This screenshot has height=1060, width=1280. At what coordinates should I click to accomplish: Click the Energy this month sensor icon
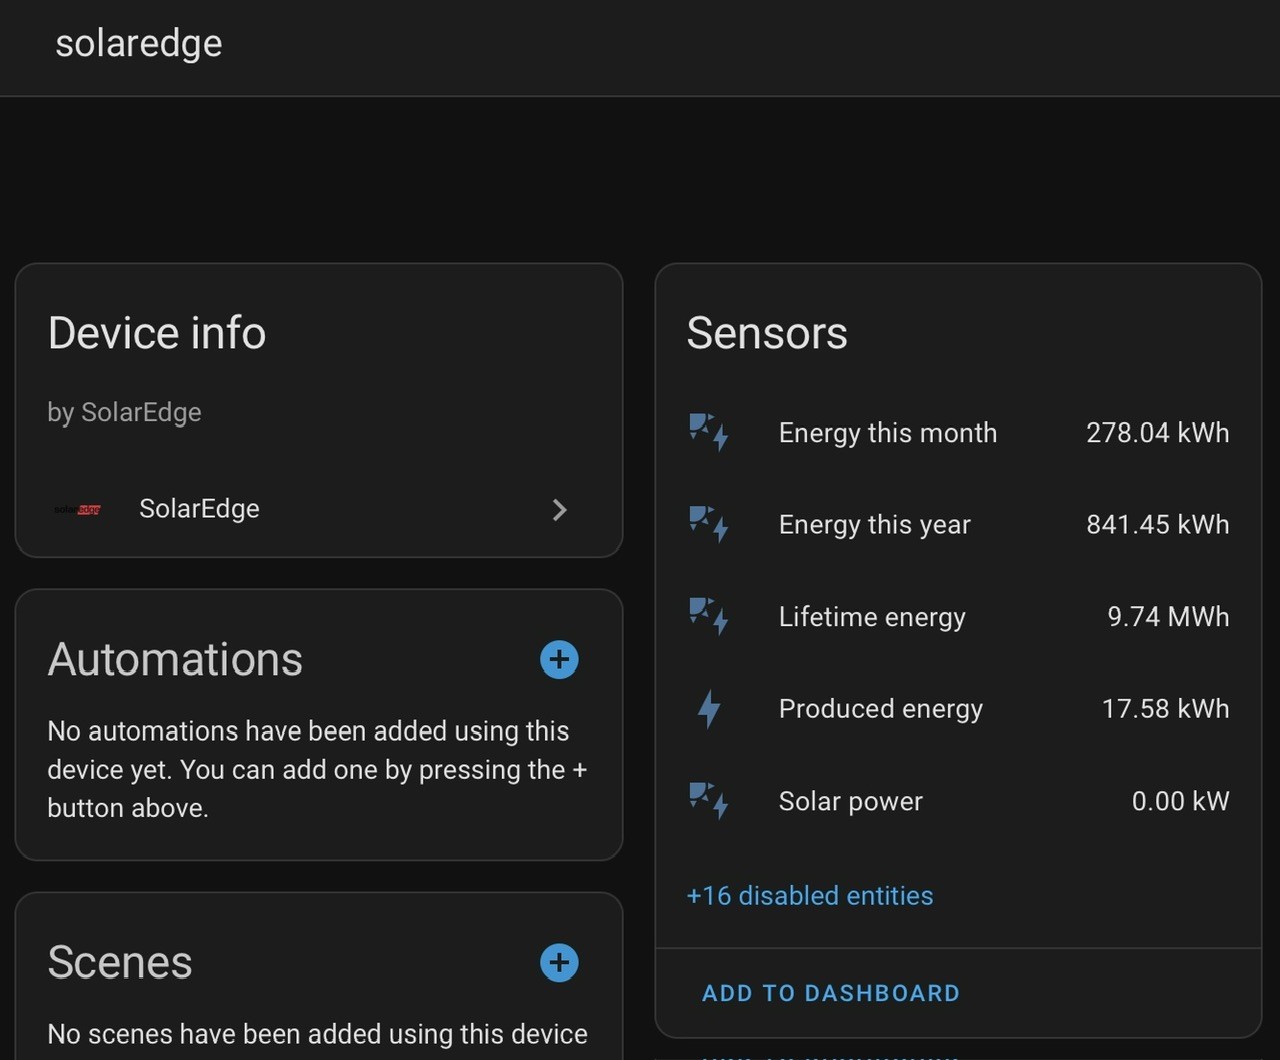(709, 432)
